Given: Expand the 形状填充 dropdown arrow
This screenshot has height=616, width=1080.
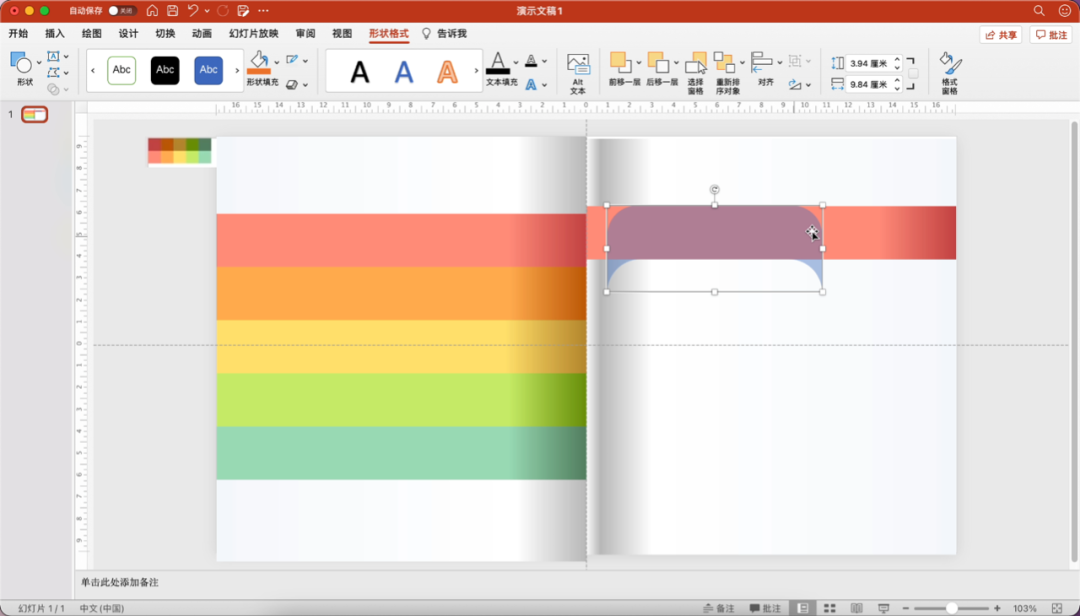Looking at the screenshot, I should pyautogui.click(x=277, y=62).
